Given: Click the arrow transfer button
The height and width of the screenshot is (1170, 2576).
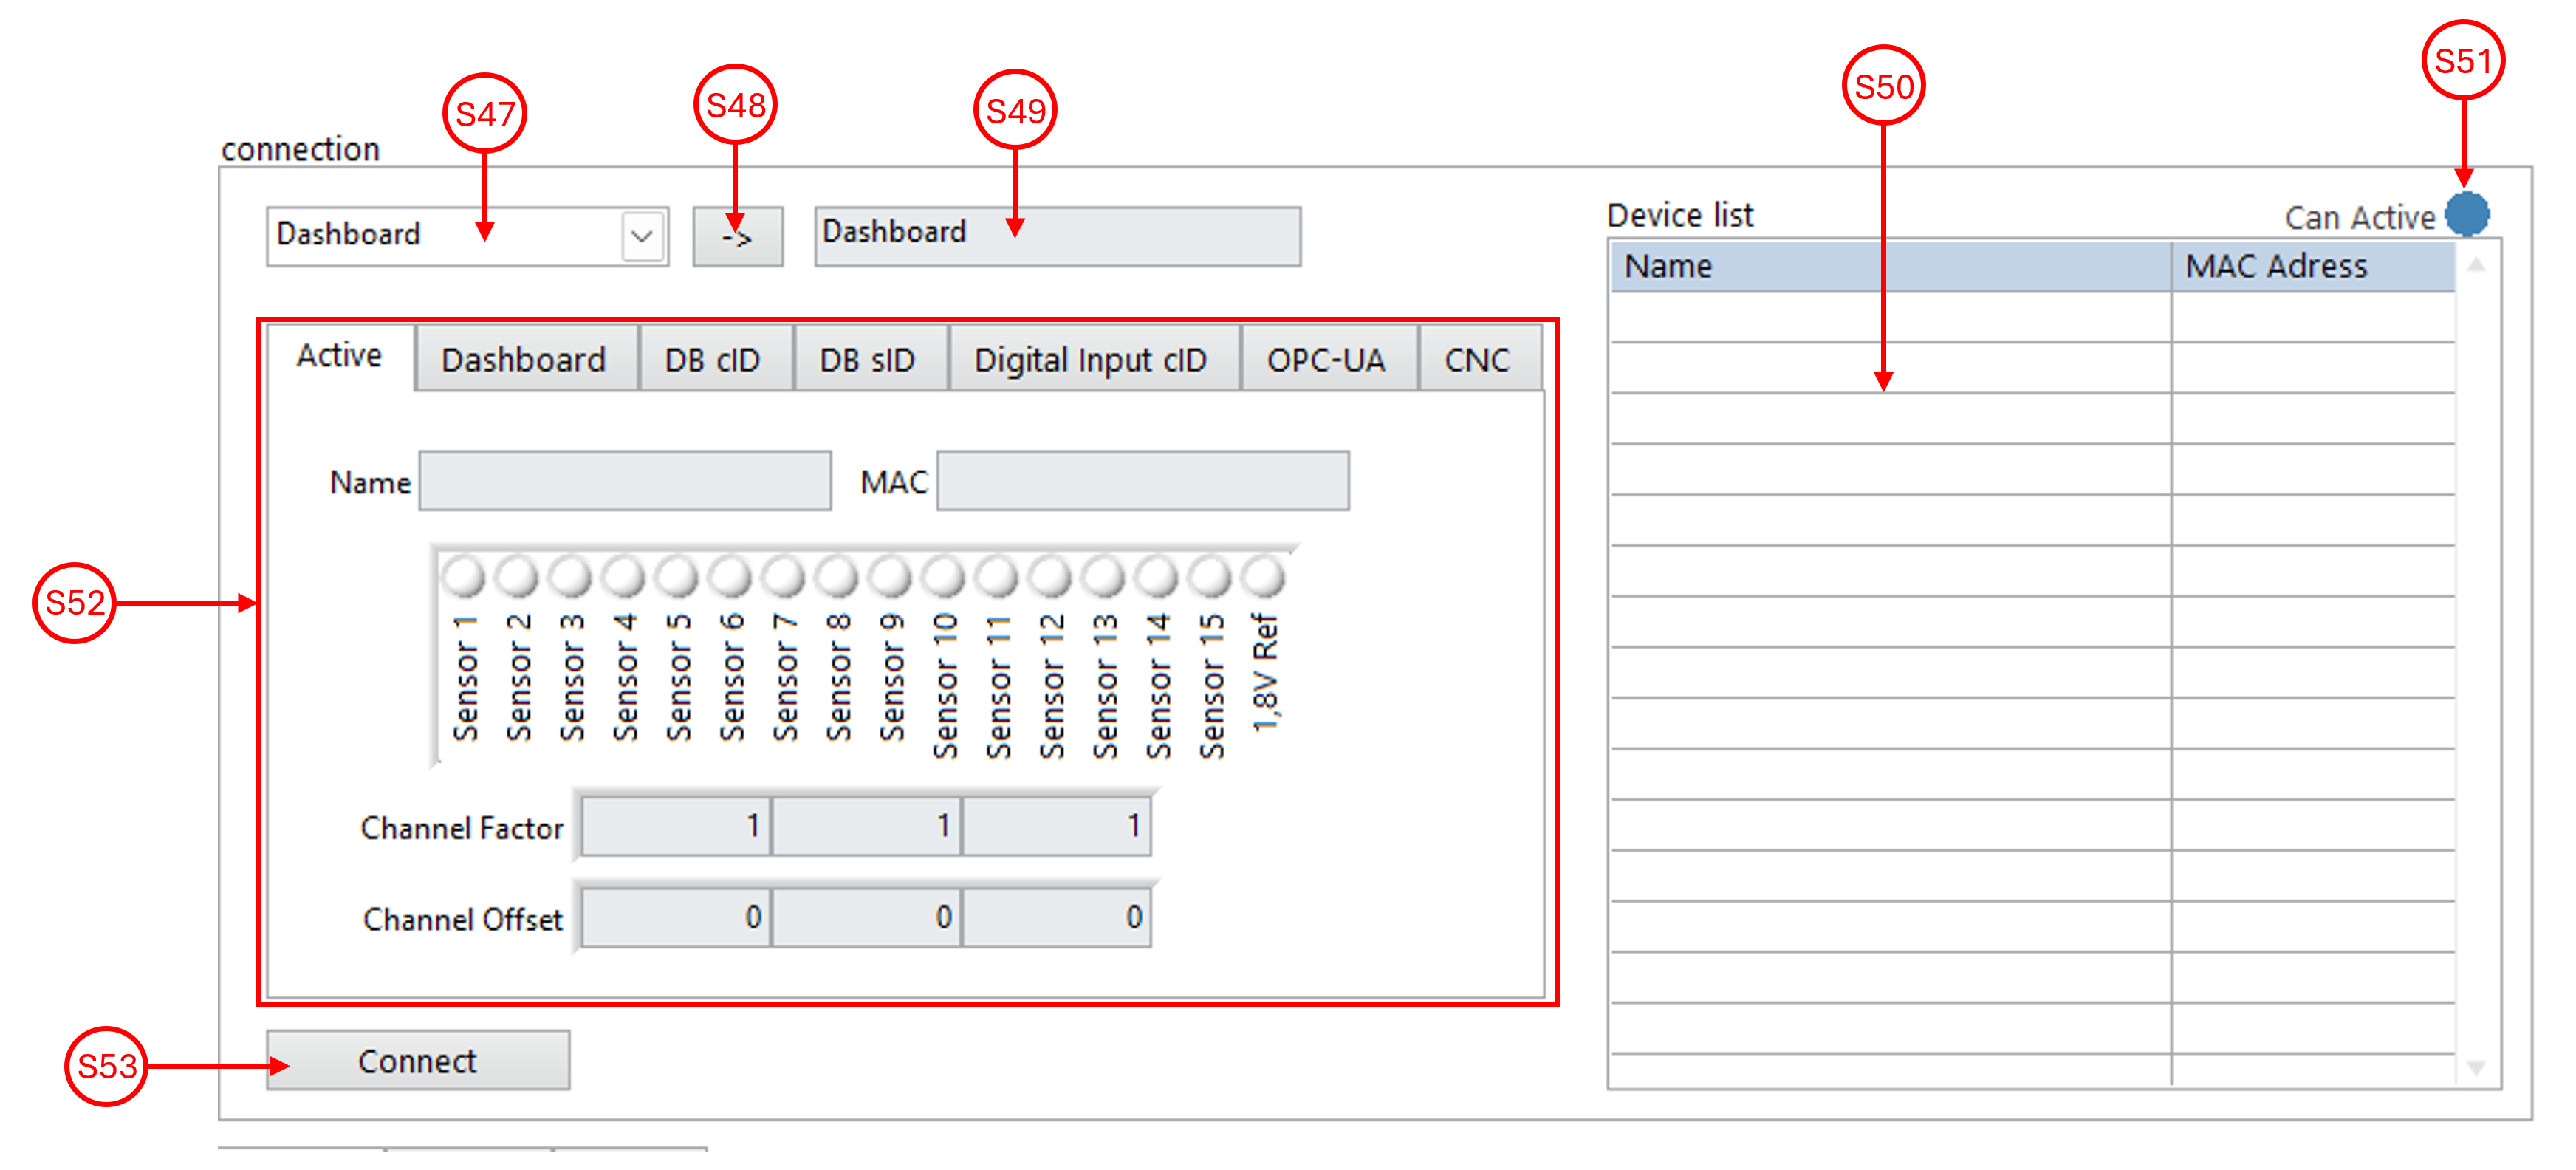Looking at the screenshot, I should pos(738,237).
